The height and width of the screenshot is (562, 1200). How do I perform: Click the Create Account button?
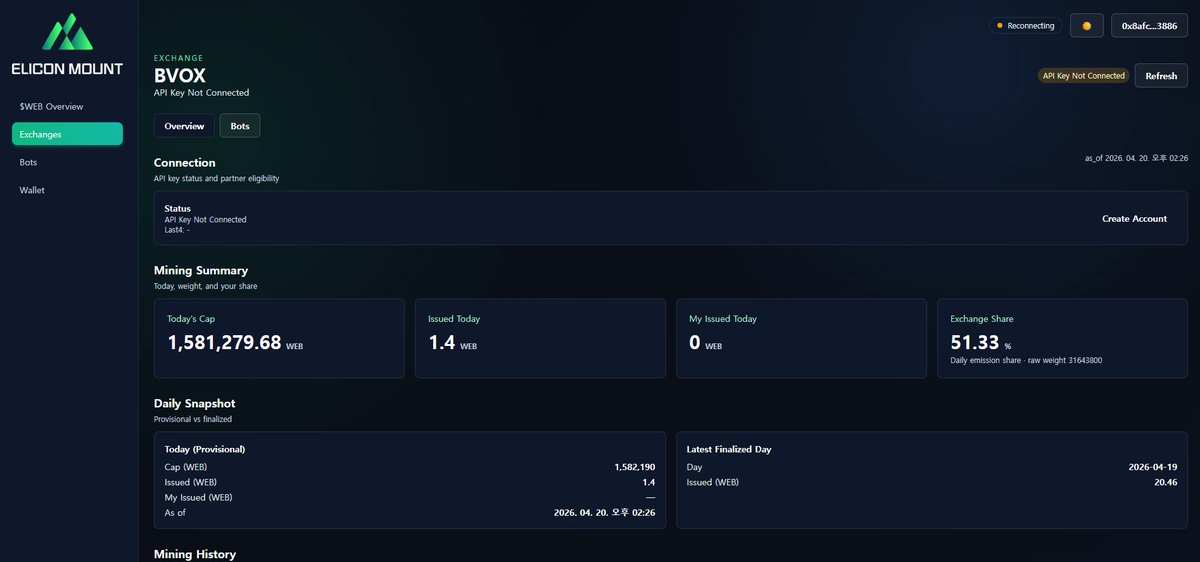click(1134, 218)
